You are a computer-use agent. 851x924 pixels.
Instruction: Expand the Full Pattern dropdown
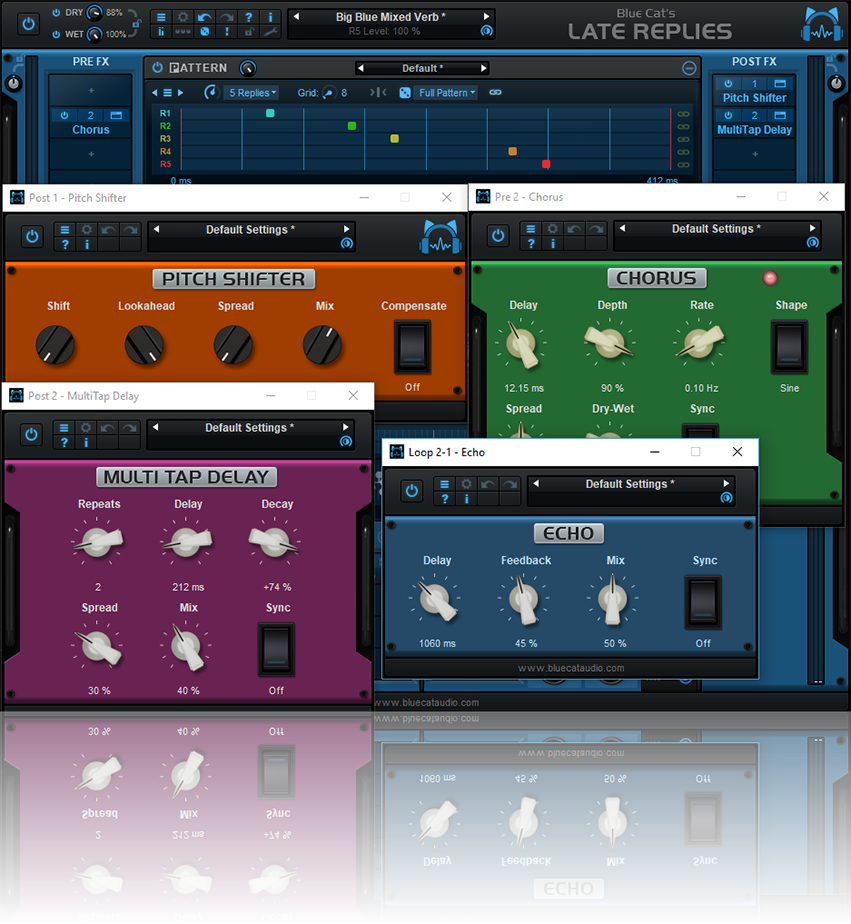pyautogui.click(x=446, y=93)
